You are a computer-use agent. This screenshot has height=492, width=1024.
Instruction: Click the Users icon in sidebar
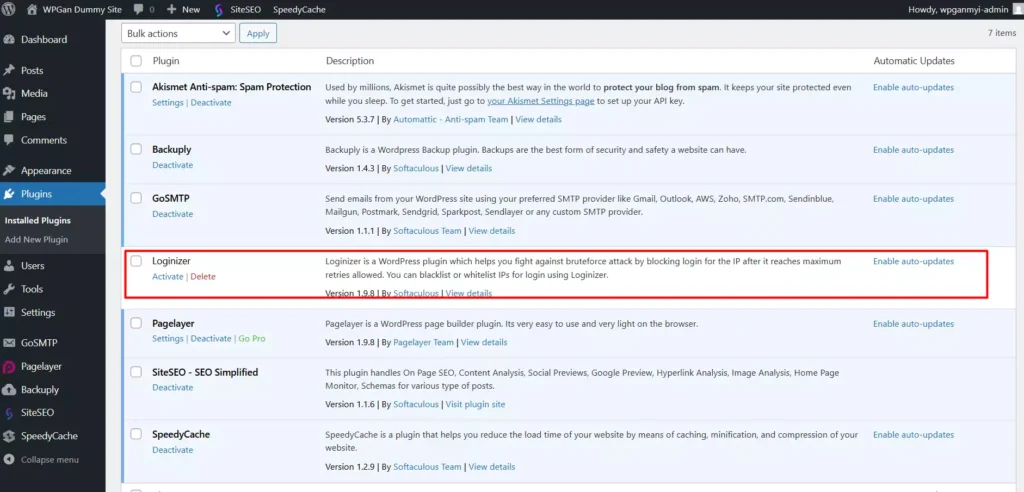9,266
